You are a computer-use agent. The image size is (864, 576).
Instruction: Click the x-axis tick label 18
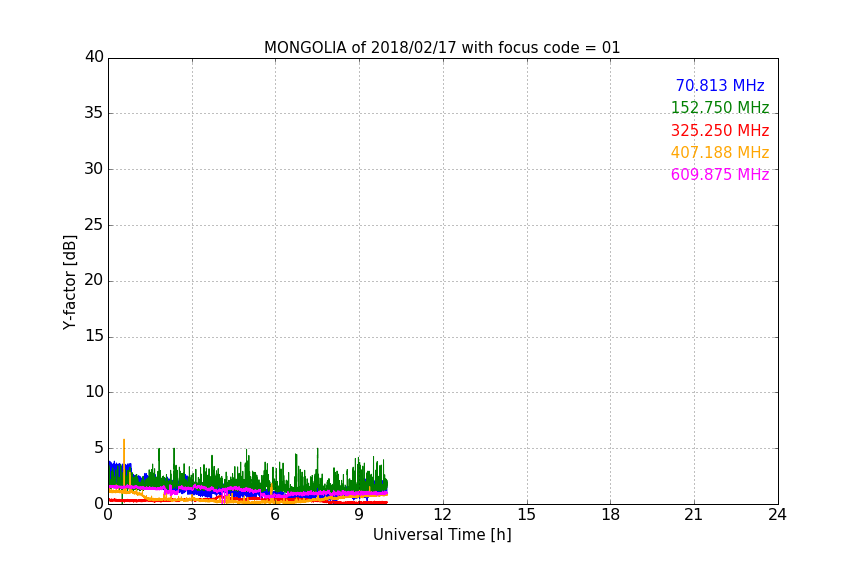tap(611, 515)
